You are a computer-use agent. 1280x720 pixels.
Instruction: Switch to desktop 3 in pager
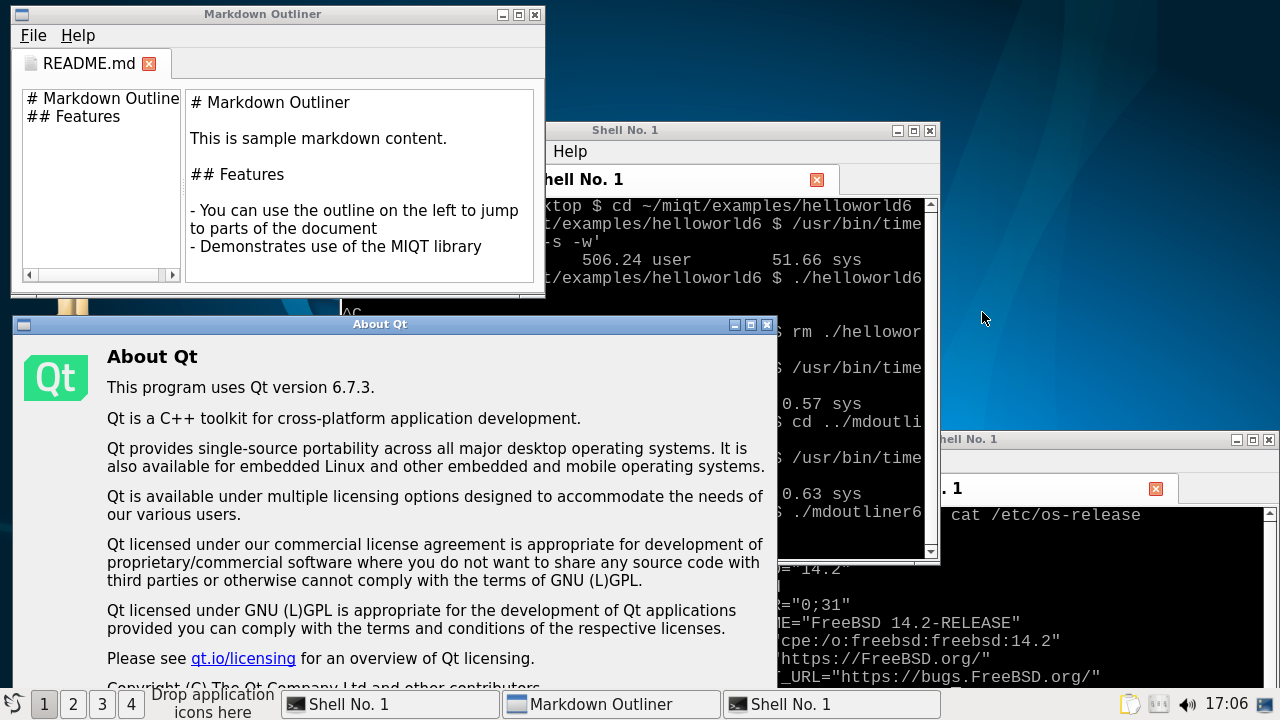102,704
